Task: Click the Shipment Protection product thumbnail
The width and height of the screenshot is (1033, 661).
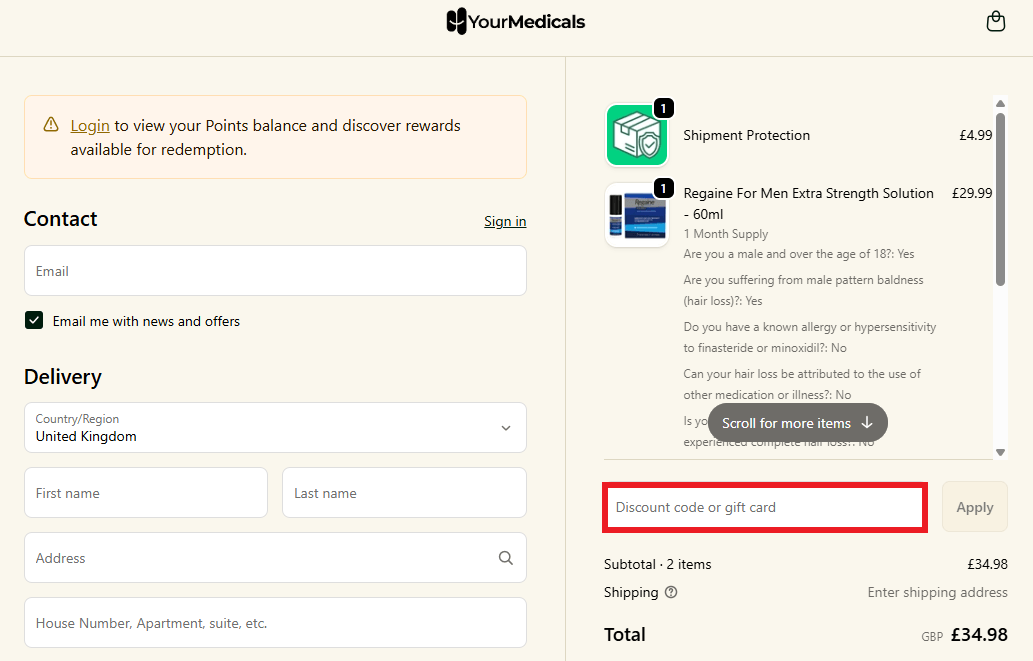Action: click(x=637, y=135)
